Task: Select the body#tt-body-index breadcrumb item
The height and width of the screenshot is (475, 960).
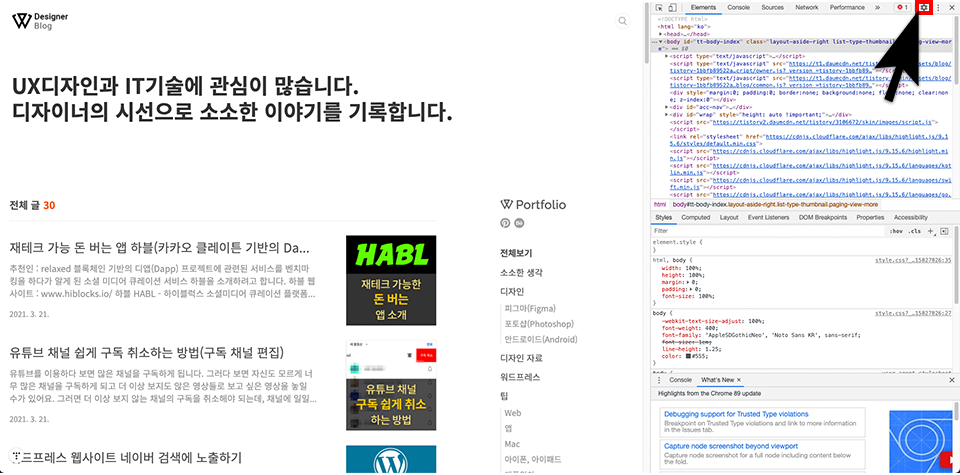Action: pyautogui.click(x=775, y=204)
